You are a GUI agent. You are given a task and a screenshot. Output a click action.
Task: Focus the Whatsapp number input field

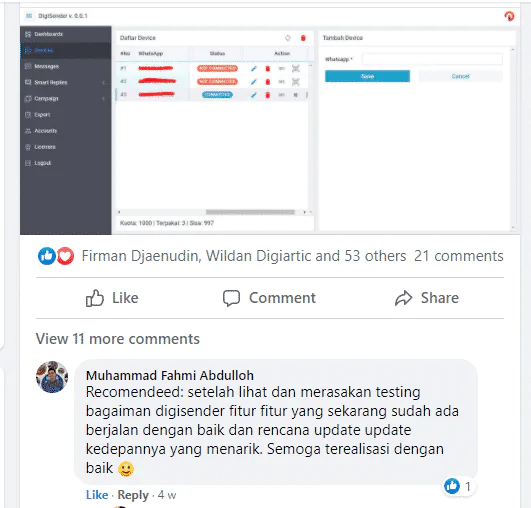pos(432,59)
